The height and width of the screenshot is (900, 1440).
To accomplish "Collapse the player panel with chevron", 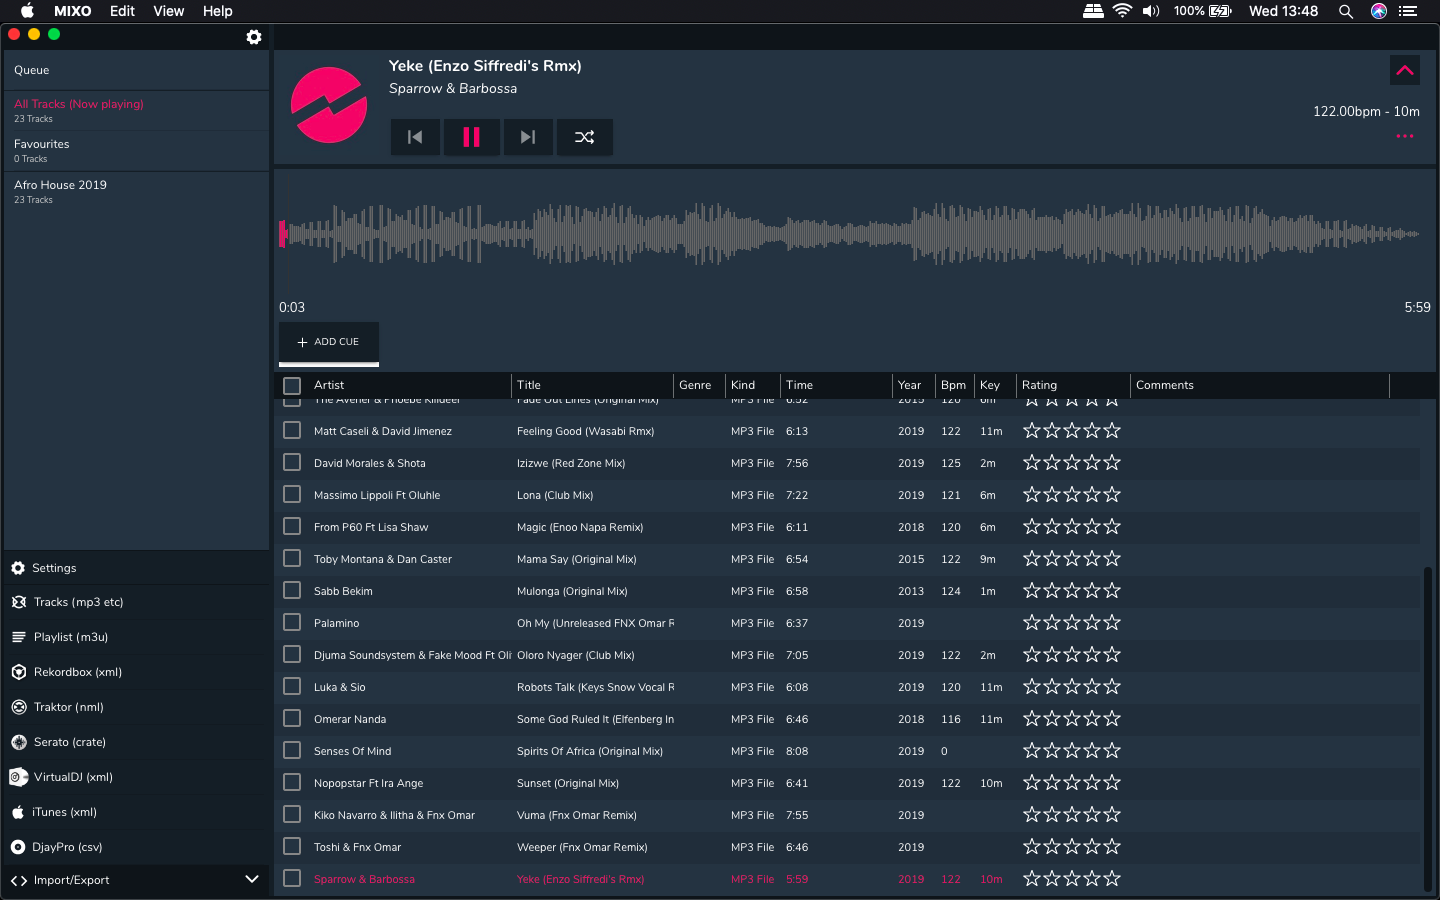I will [1405, 70].
